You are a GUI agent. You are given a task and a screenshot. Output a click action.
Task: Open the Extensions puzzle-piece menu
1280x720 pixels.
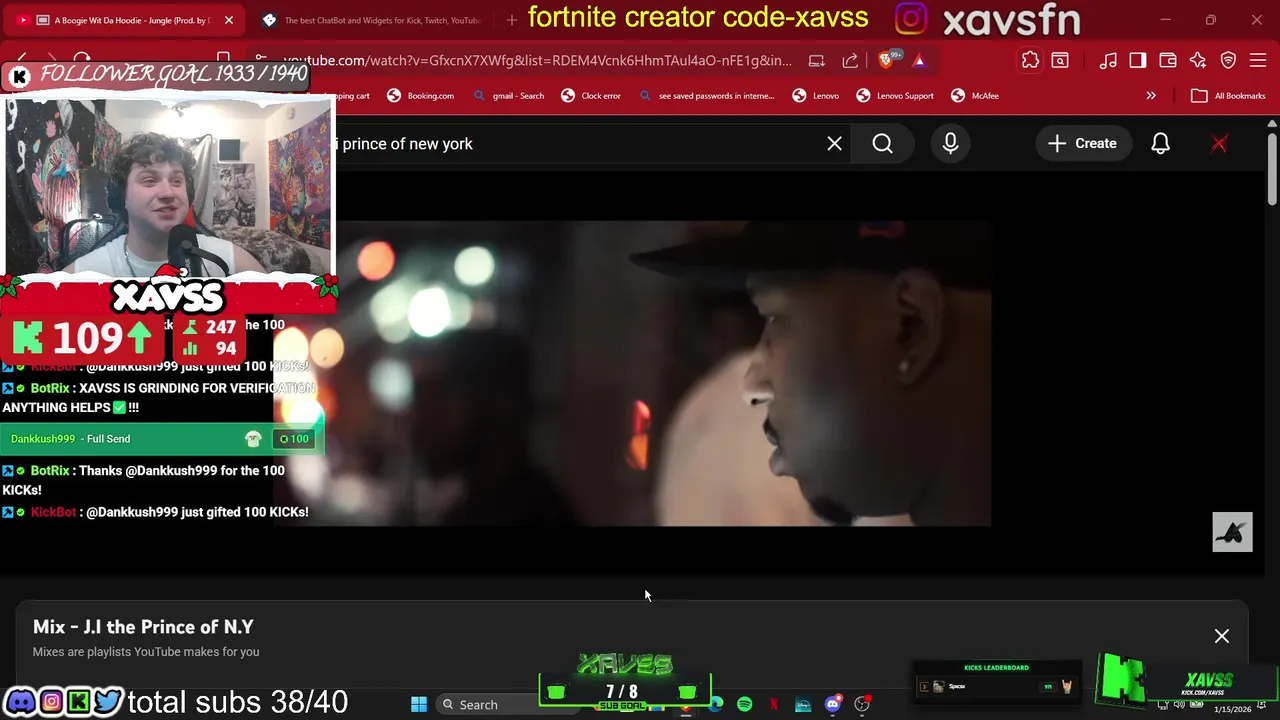point(1030,61)
